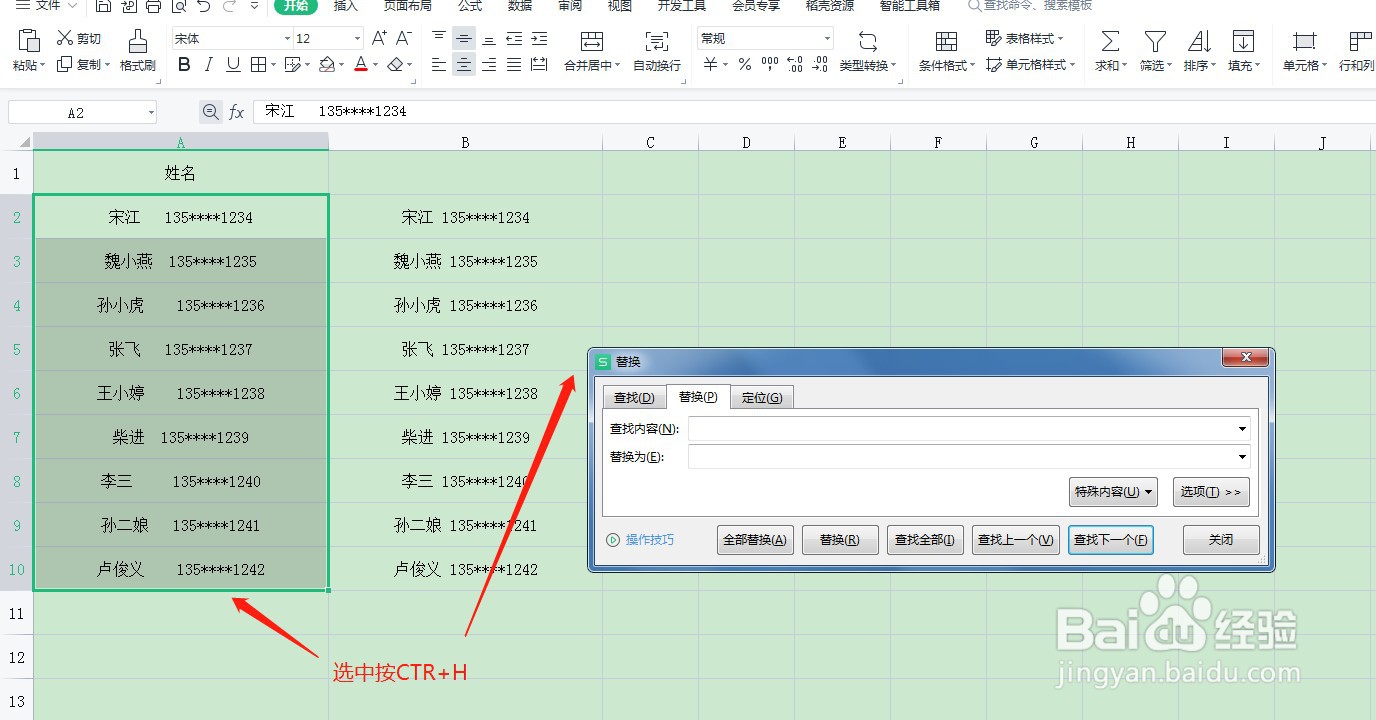The image size is (1376, 720).
Task: Click Replace All (全部替换) button
Action: pos(755,540)
